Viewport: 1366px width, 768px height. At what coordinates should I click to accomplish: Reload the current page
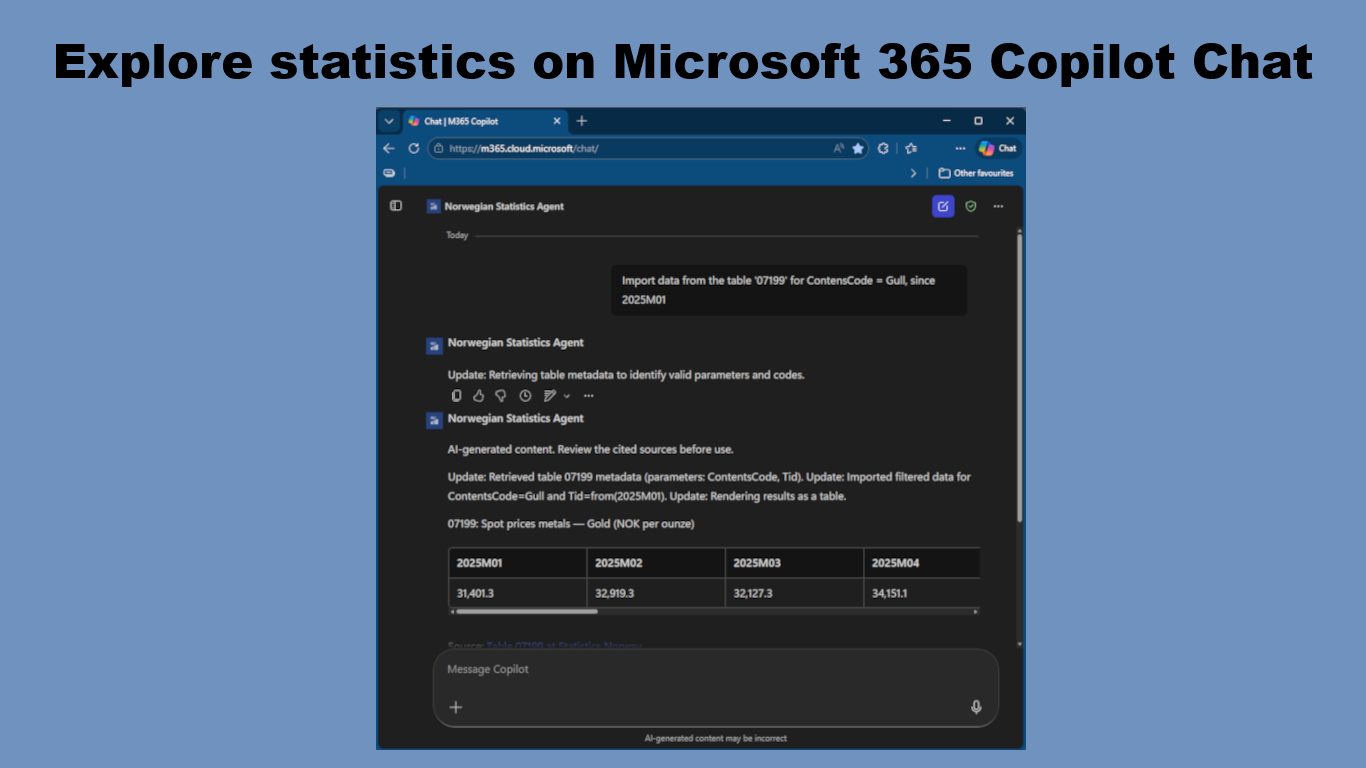click(x=414, y=148)
